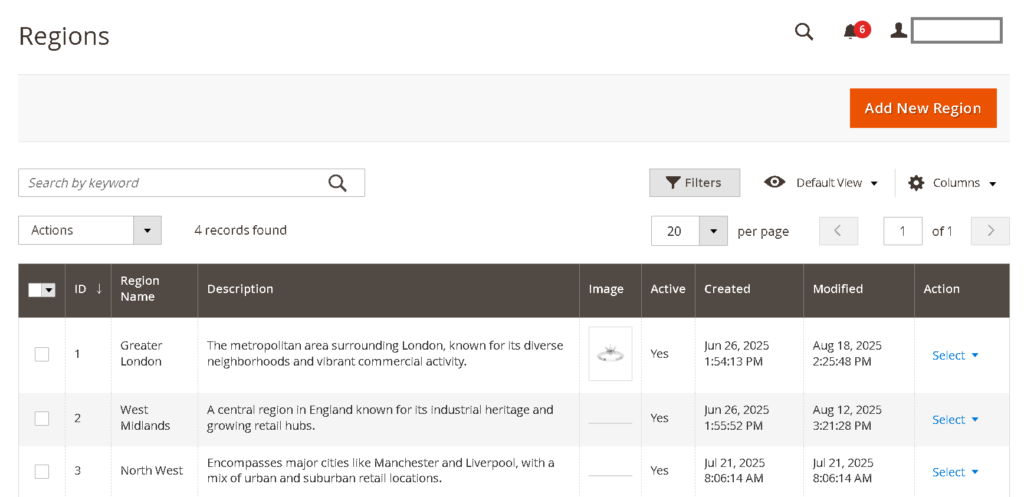Sort by ID column header
This screenshot has width=1024, height=497.
pyautogui.click(x=88, y=289)
